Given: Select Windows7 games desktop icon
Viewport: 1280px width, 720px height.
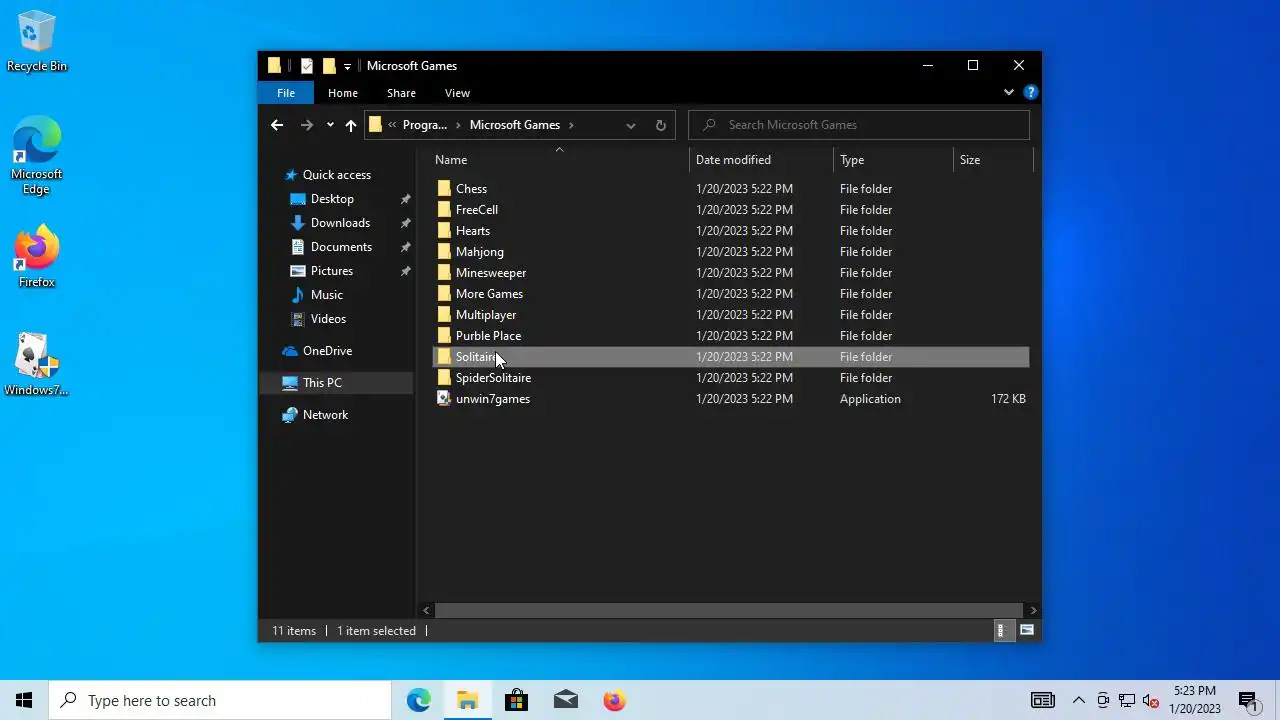Looking at the screenshot, I should (37, 365).
